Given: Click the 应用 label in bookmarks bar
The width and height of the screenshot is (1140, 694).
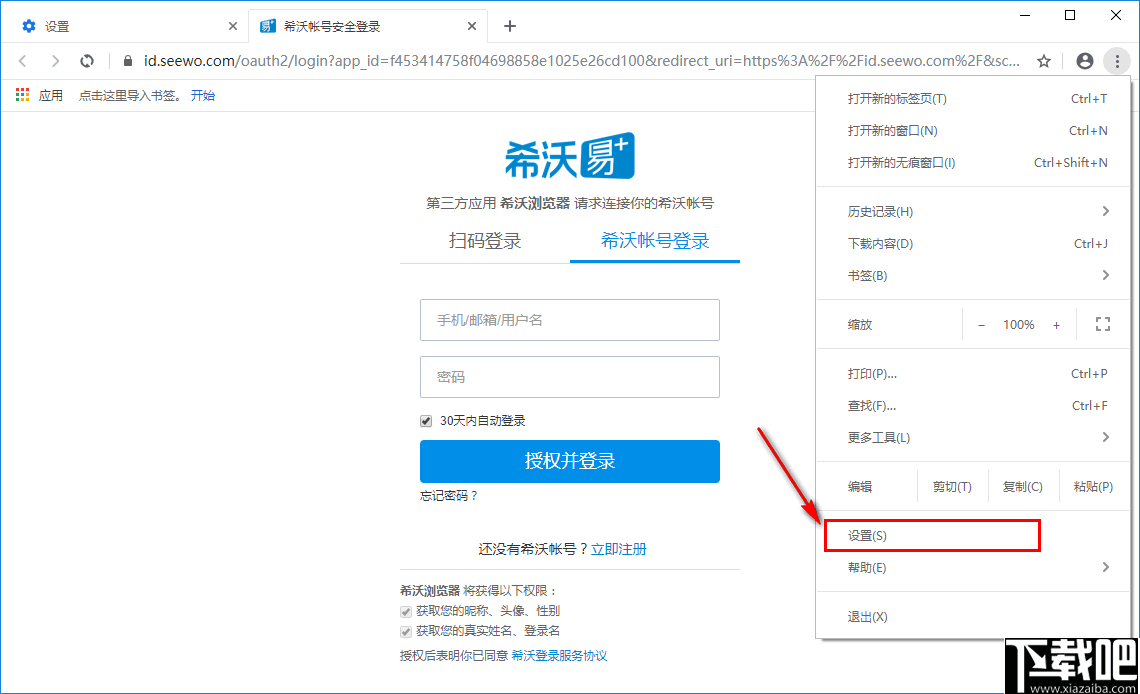Looking at the screenshot, I should point(51,95).
